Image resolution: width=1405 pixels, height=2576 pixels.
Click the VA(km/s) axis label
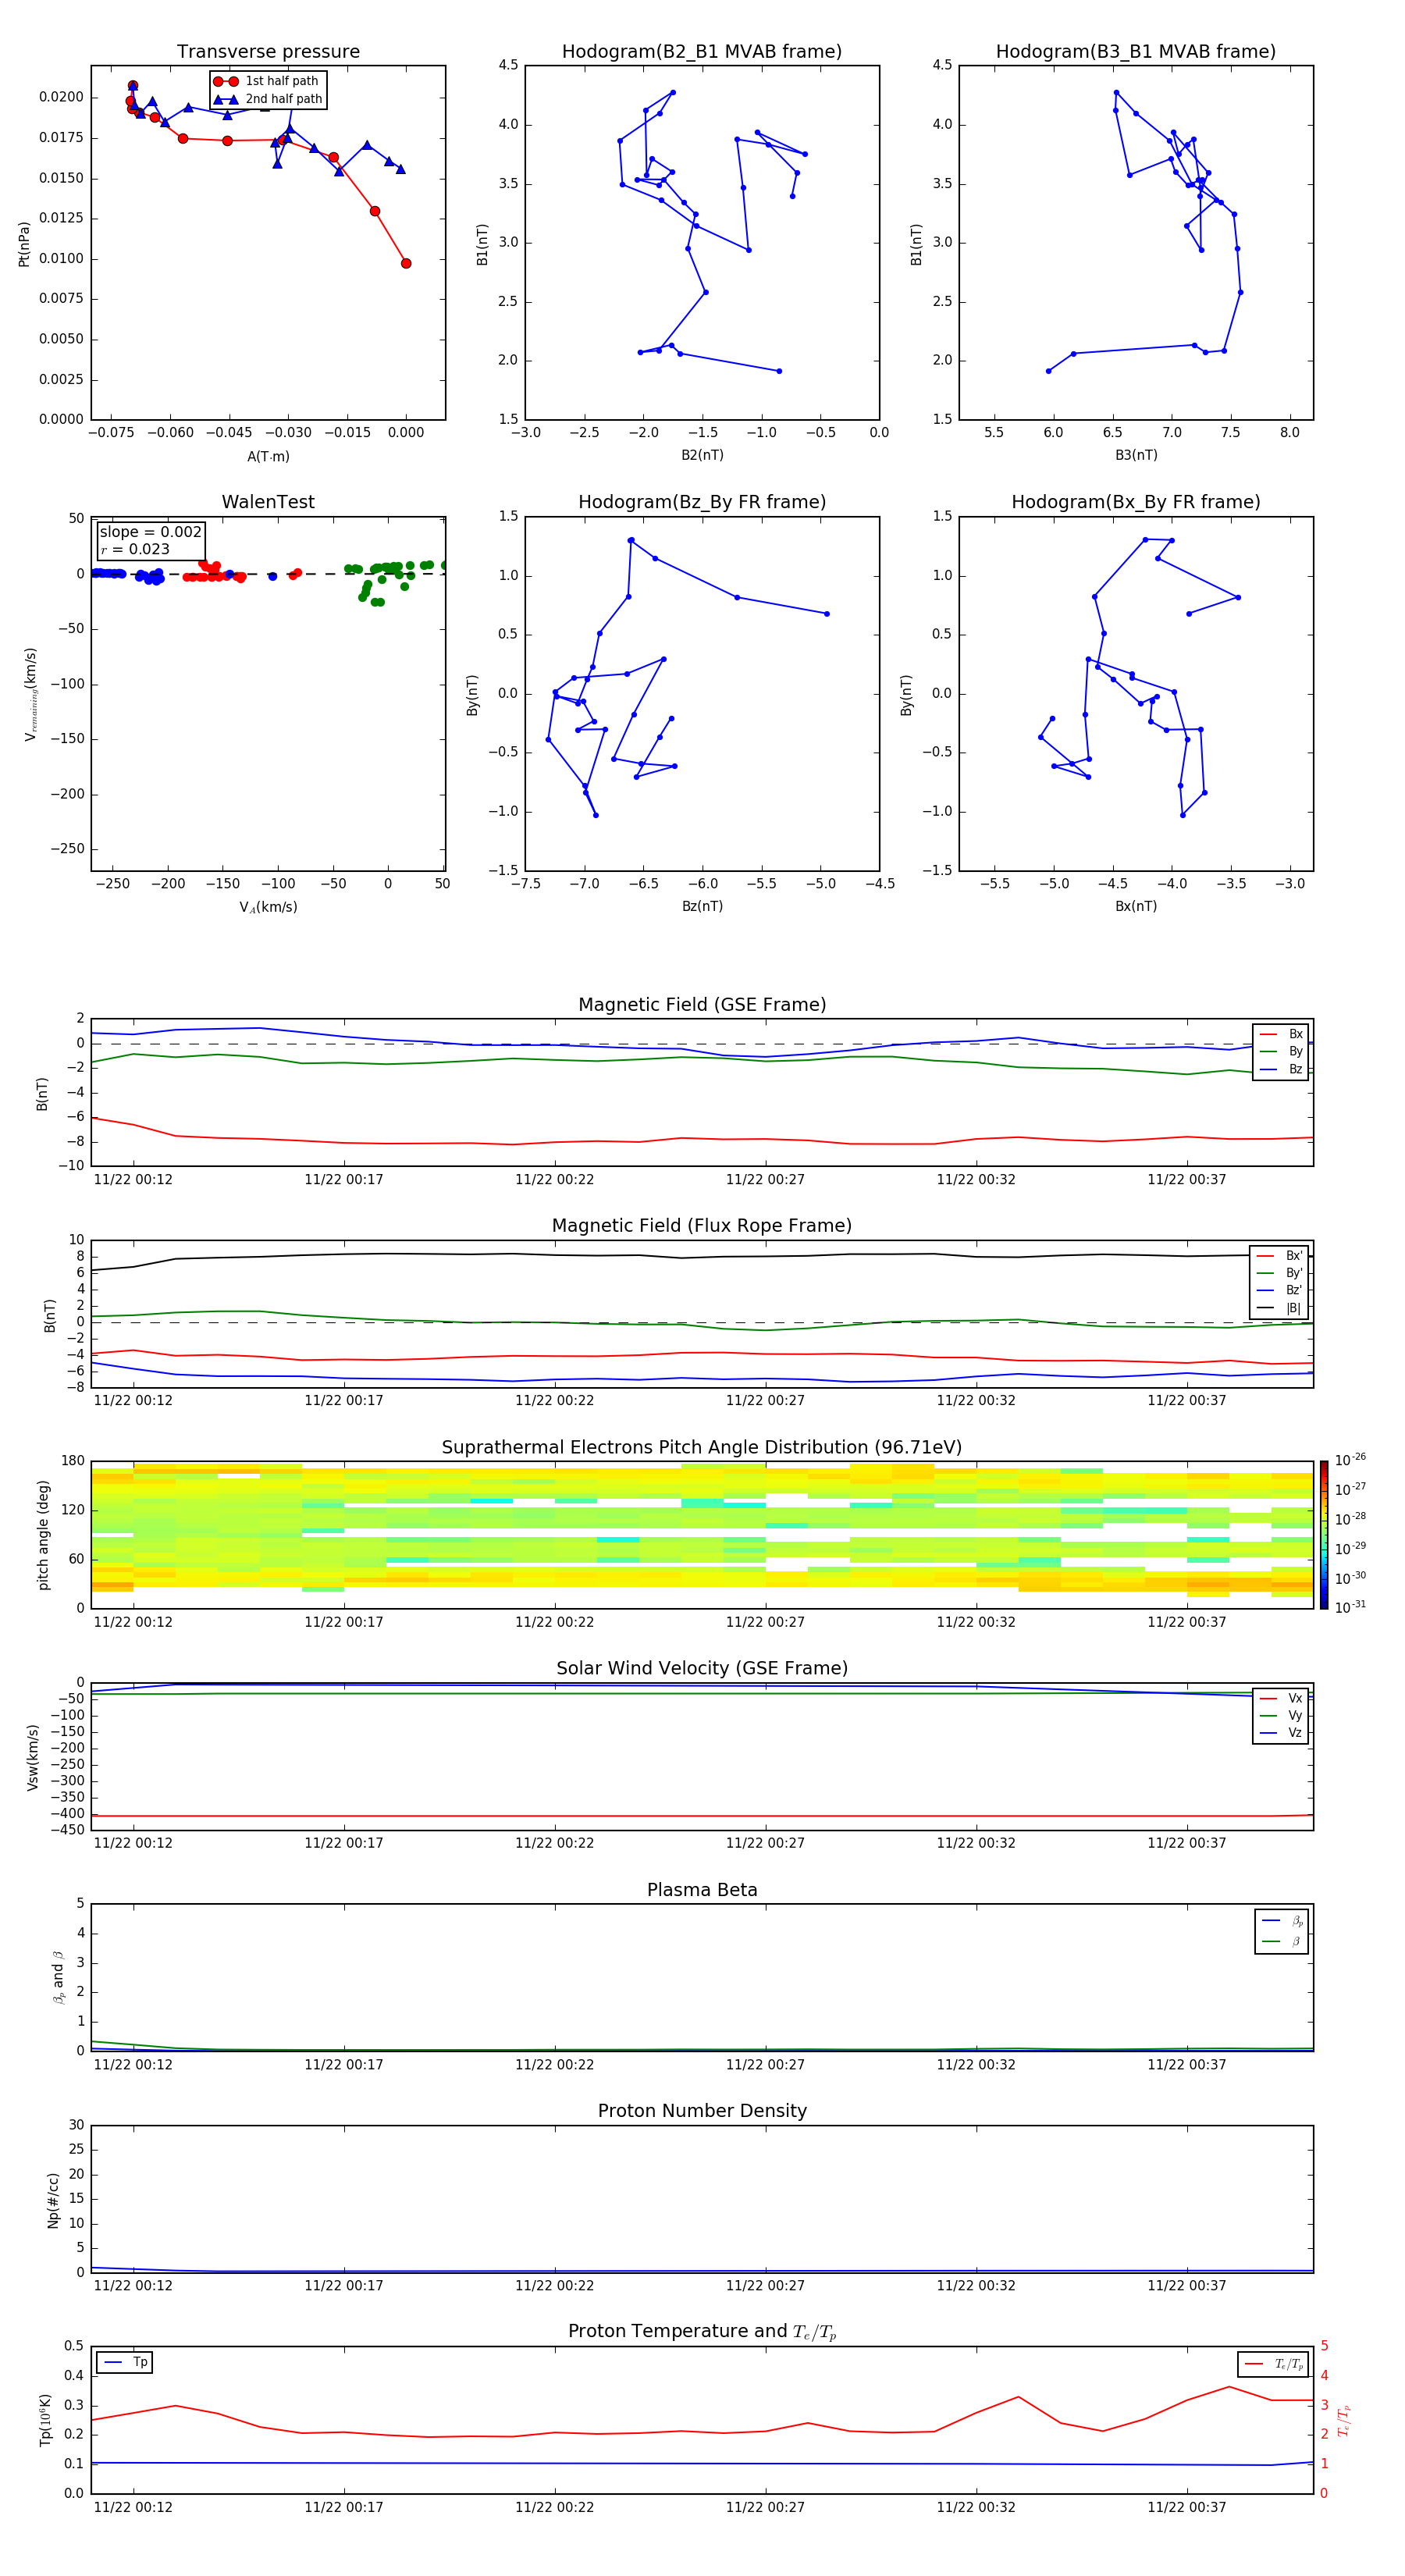268,907
